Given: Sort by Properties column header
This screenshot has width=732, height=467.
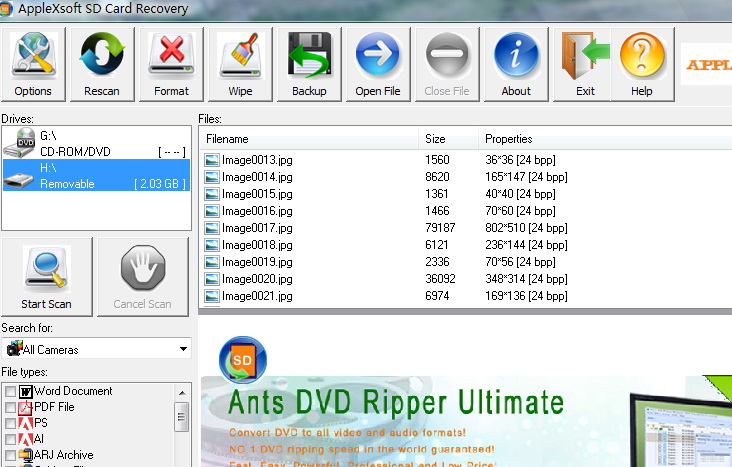Looking at the screenshot, I should (605, 139).
